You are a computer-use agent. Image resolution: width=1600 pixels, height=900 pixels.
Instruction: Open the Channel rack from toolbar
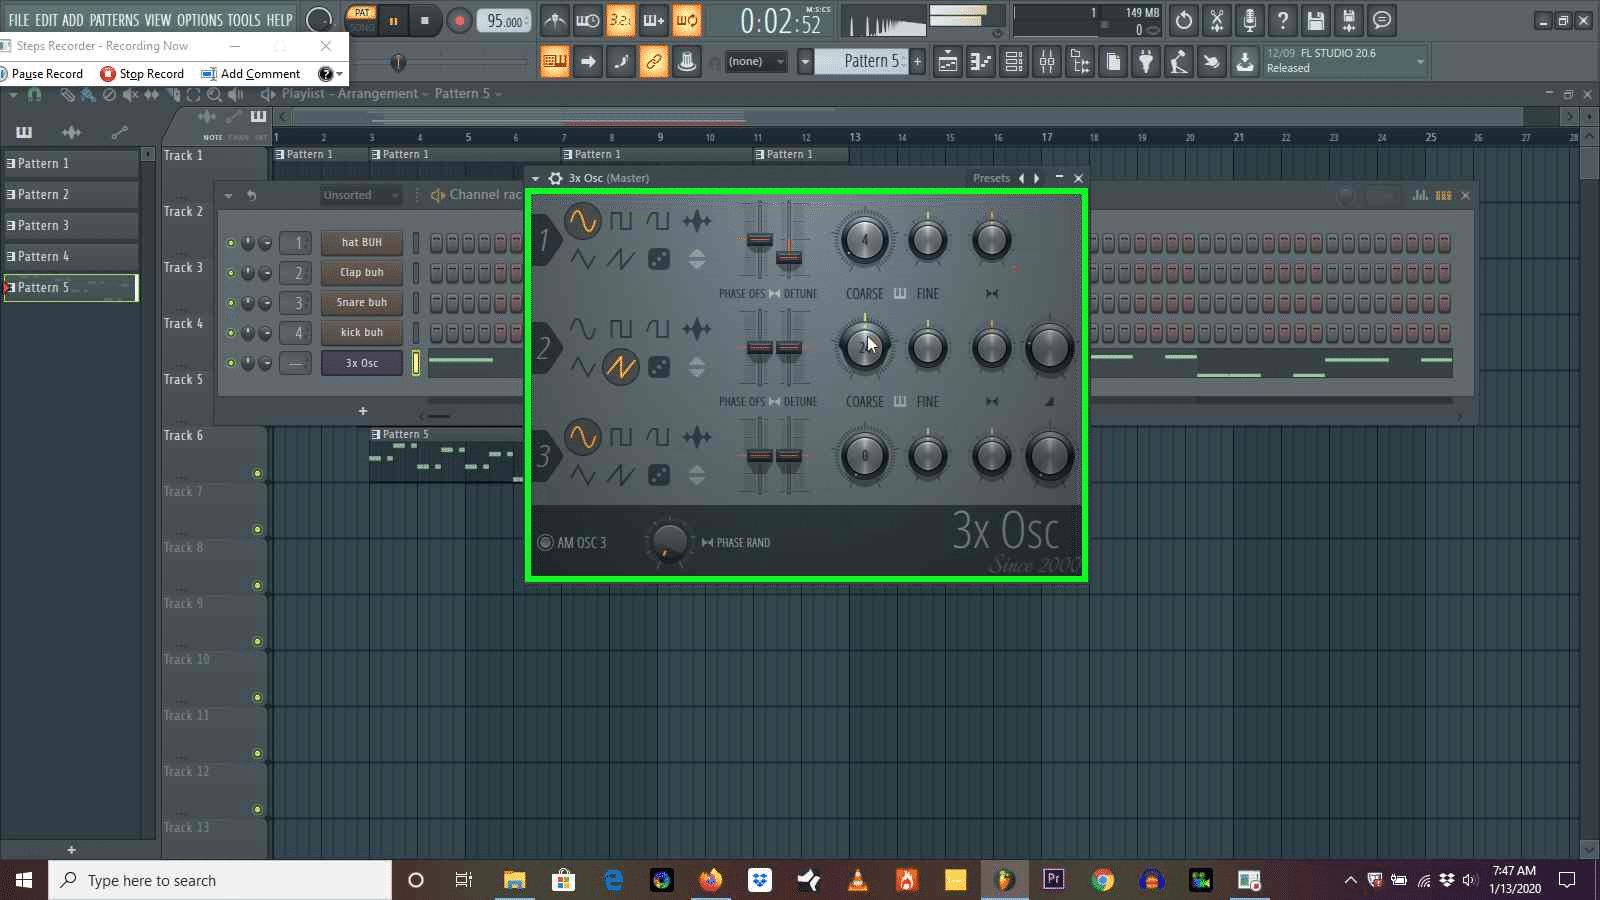tap(1013, 62)
